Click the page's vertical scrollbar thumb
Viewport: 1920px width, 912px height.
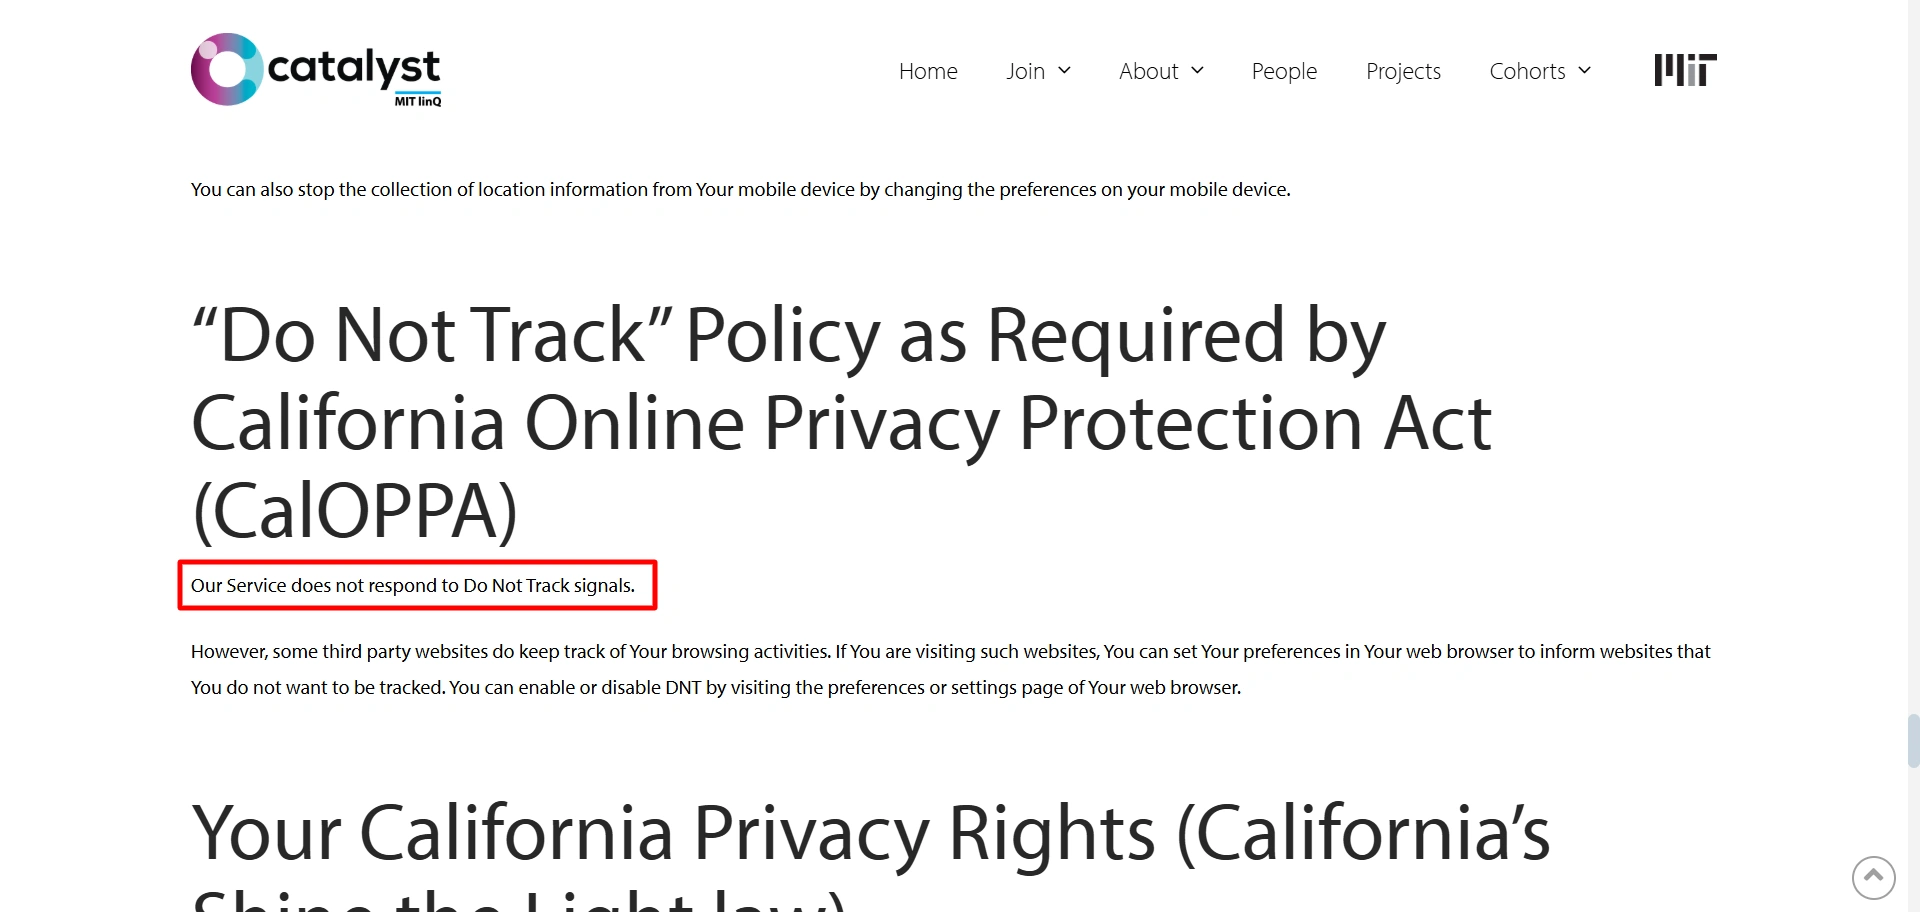(1913, 740)
